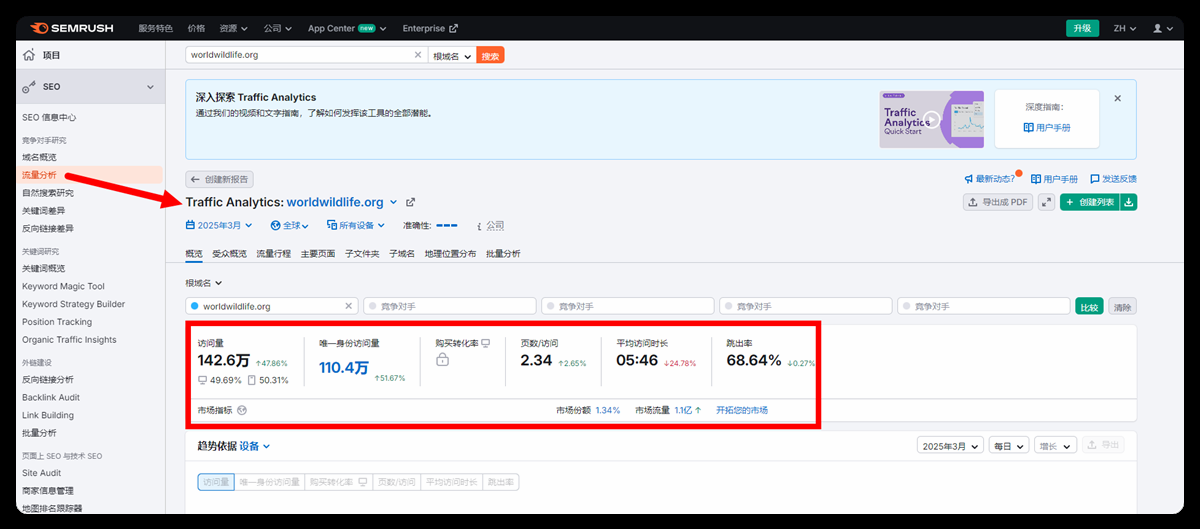This screenshot has height=529, width=1200.
Task: Close the Traffic Analytics guide banner
Action: [1118, 98]
